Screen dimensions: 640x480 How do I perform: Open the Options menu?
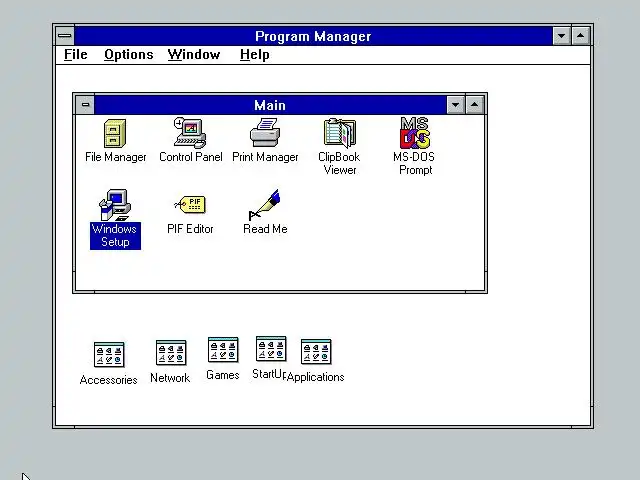129,55
